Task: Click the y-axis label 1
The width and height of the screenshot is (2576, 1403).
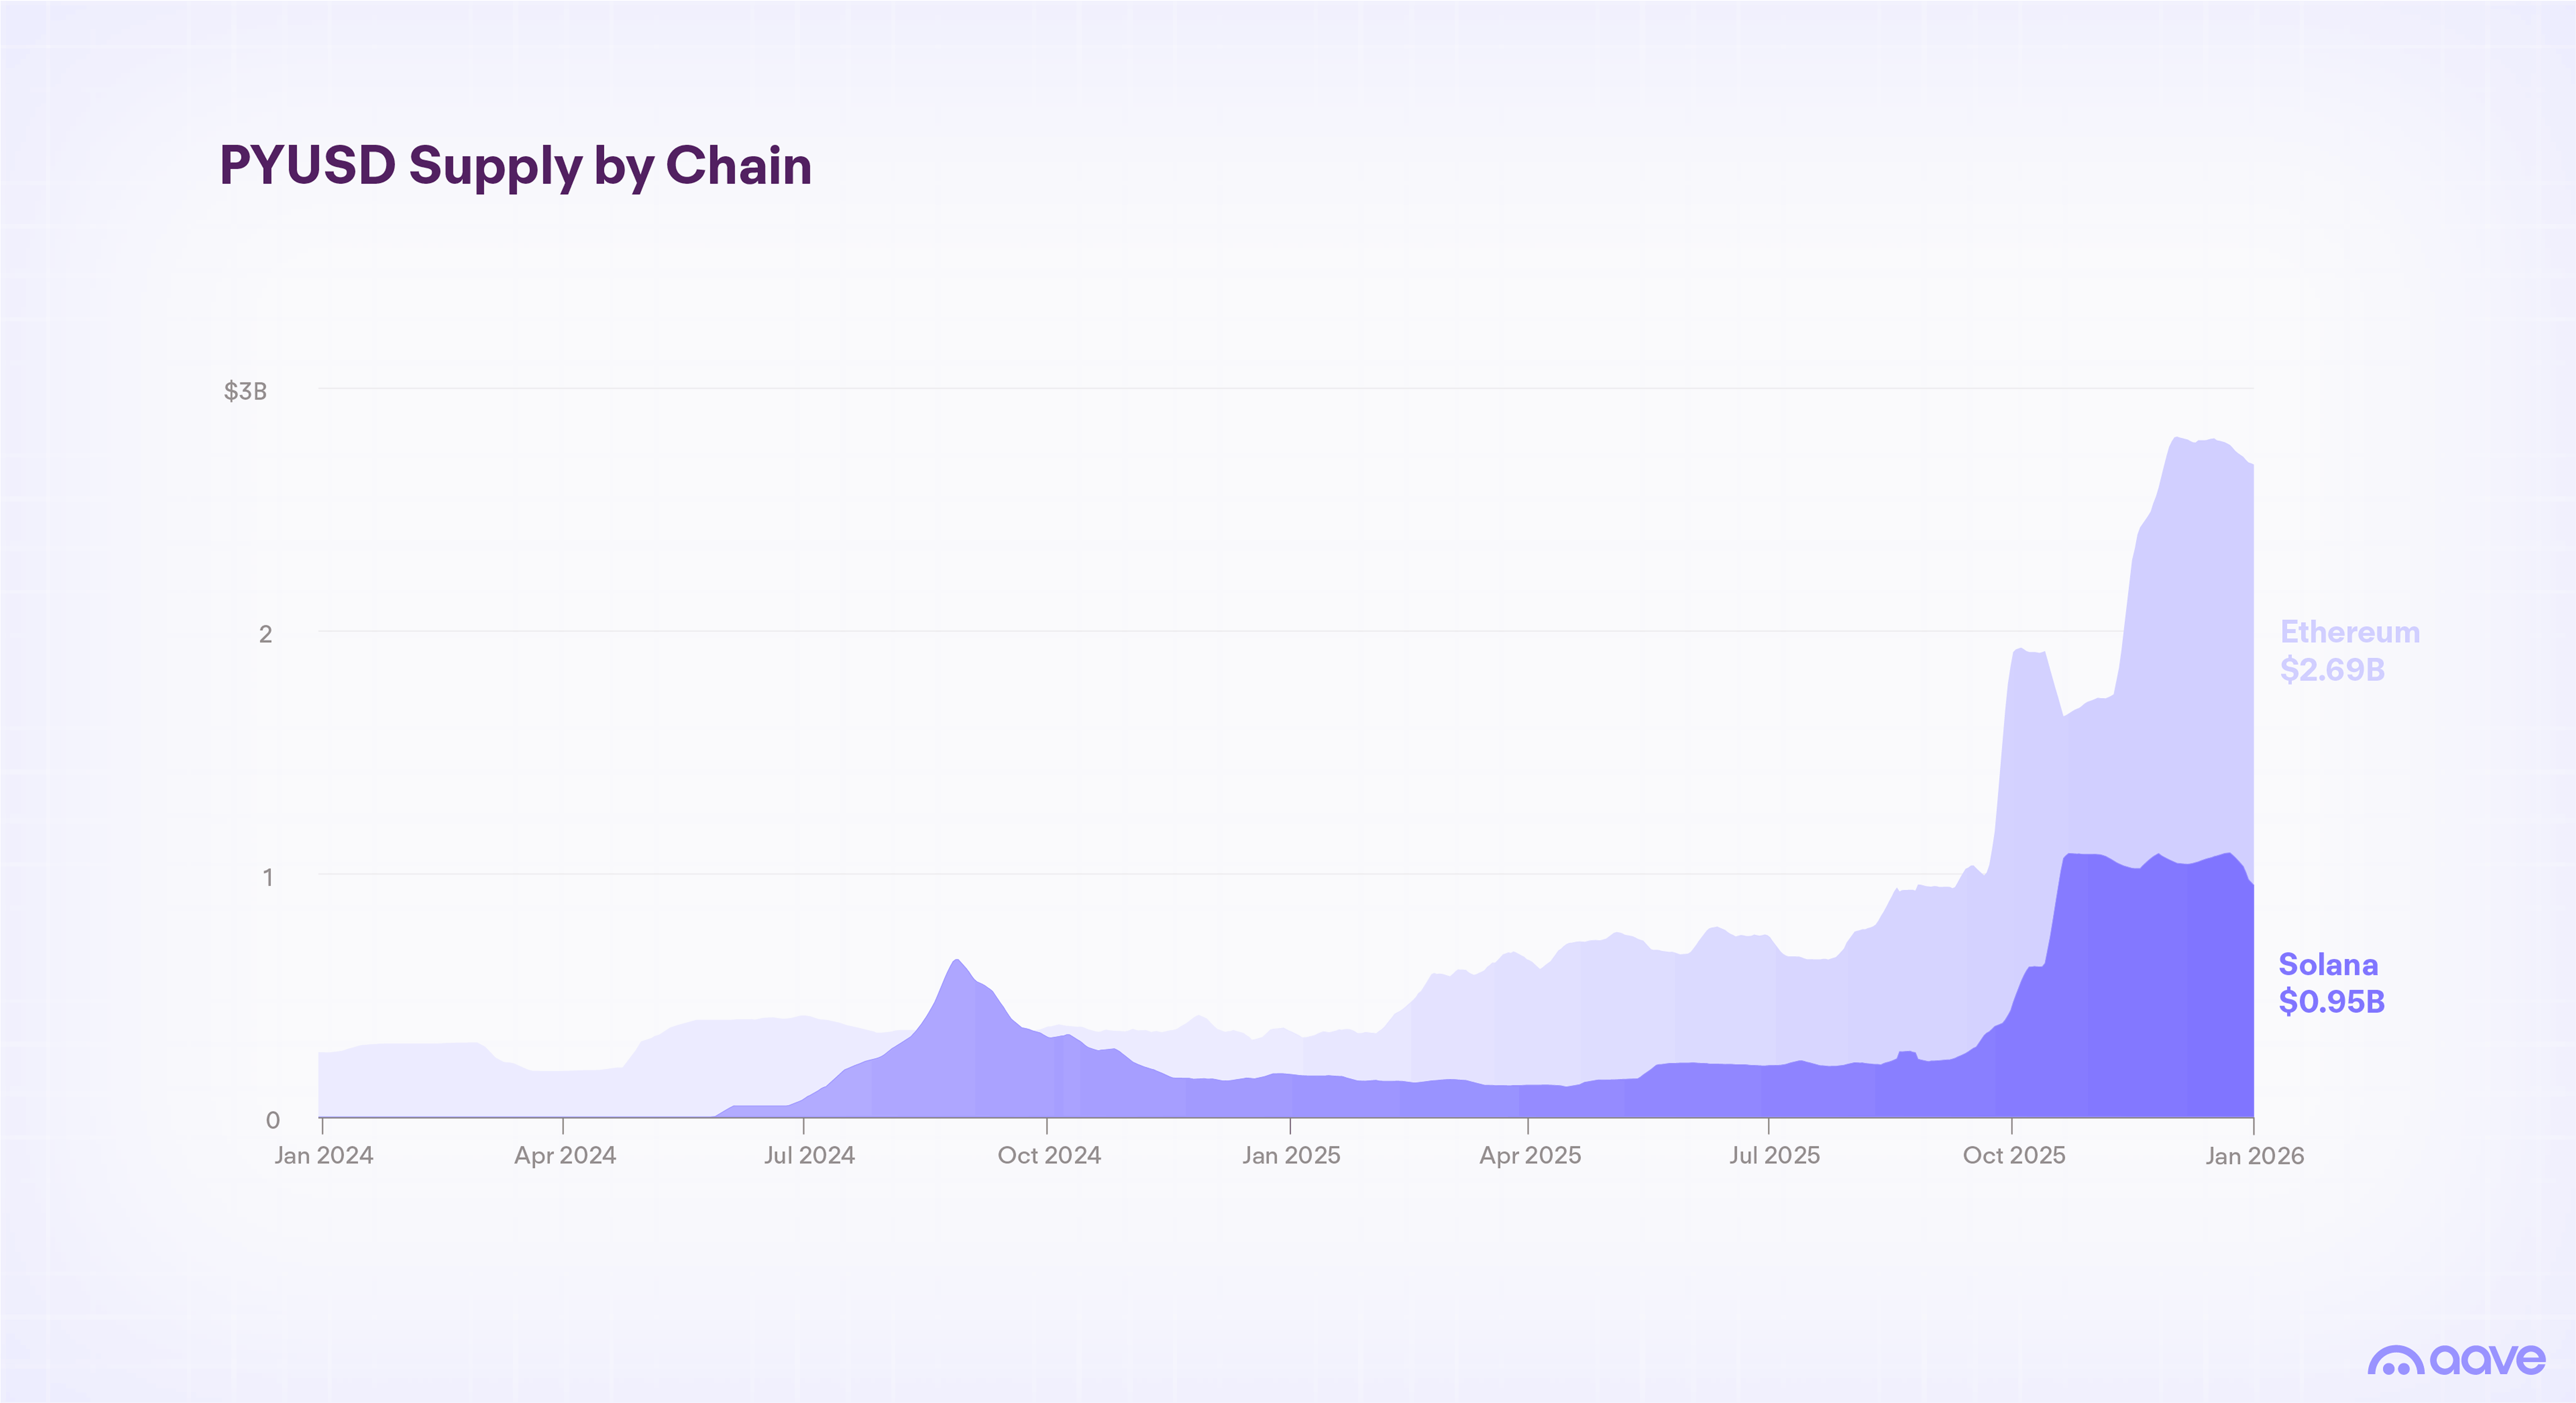Action: pyautogui.click(x=267, y=877)
